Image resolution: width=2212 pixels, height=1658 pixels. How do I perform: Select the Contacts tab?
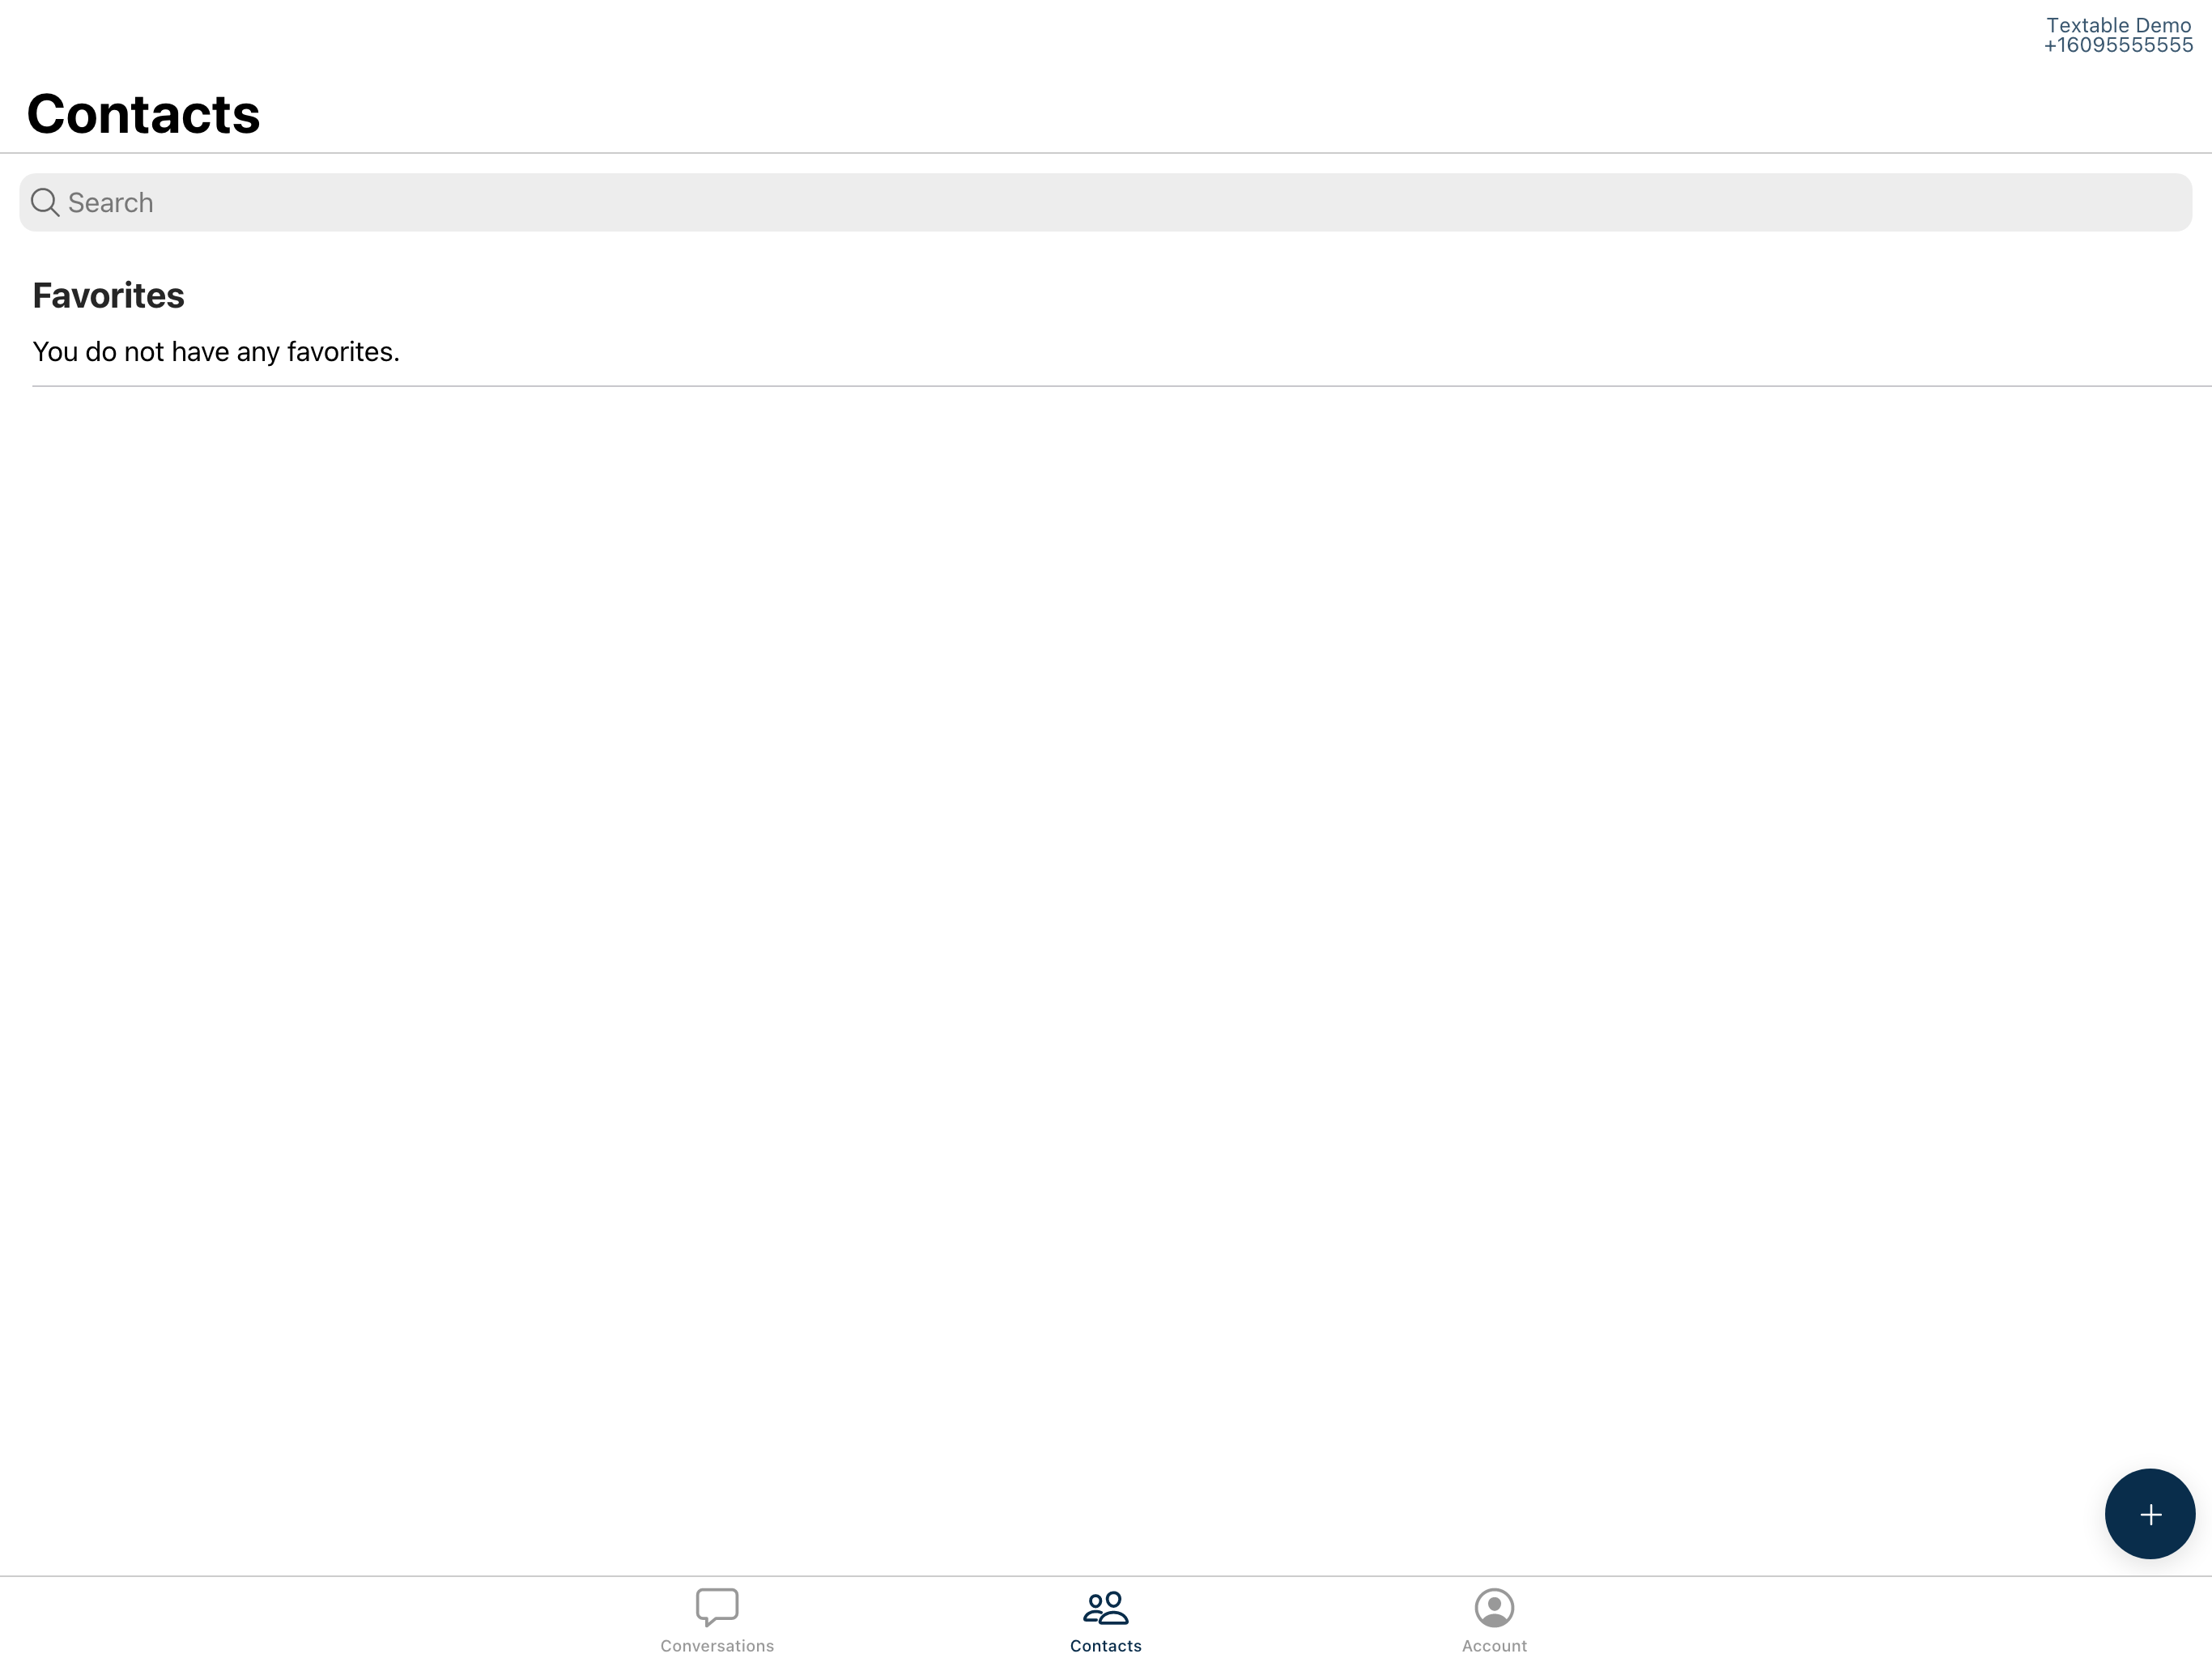pyautogui.click(x=1105, y=1621)
